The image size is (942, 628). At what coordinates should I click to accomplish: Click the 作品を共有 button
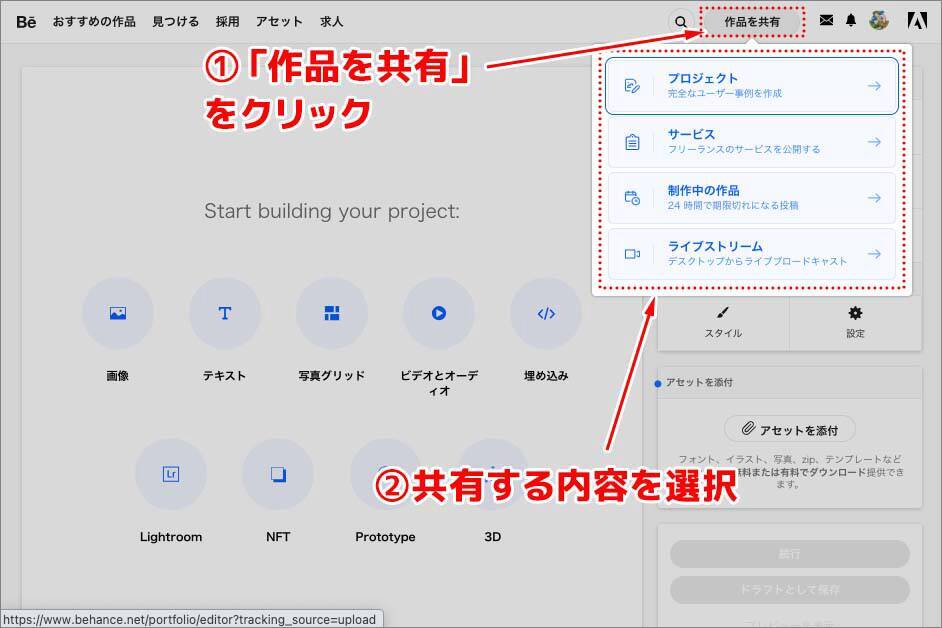tap(752, 22)
